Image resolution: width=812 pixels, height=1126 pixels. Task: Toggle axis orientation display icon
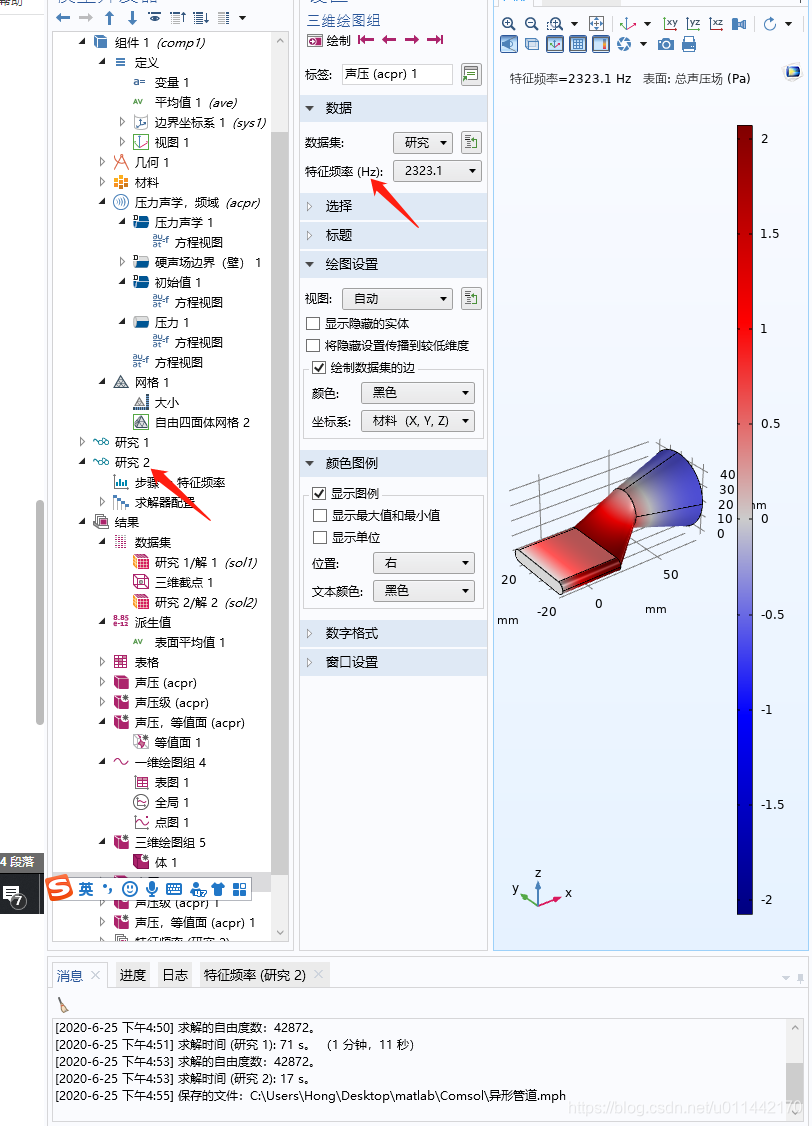[555, 45]
